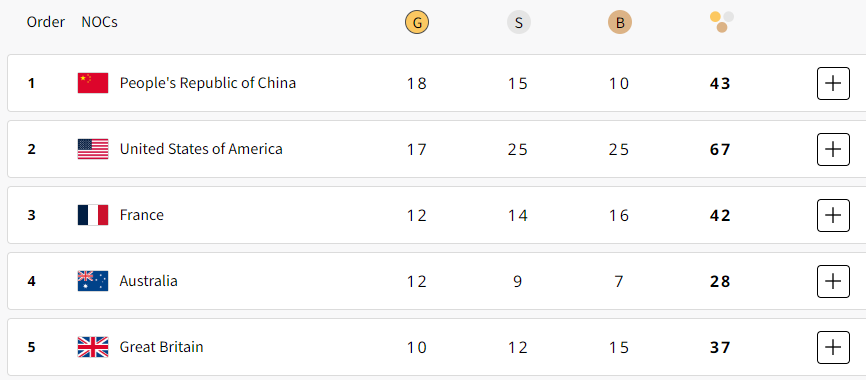866x380 pixels.
Task: Click the France total of 42
Action: coord(720,215)
